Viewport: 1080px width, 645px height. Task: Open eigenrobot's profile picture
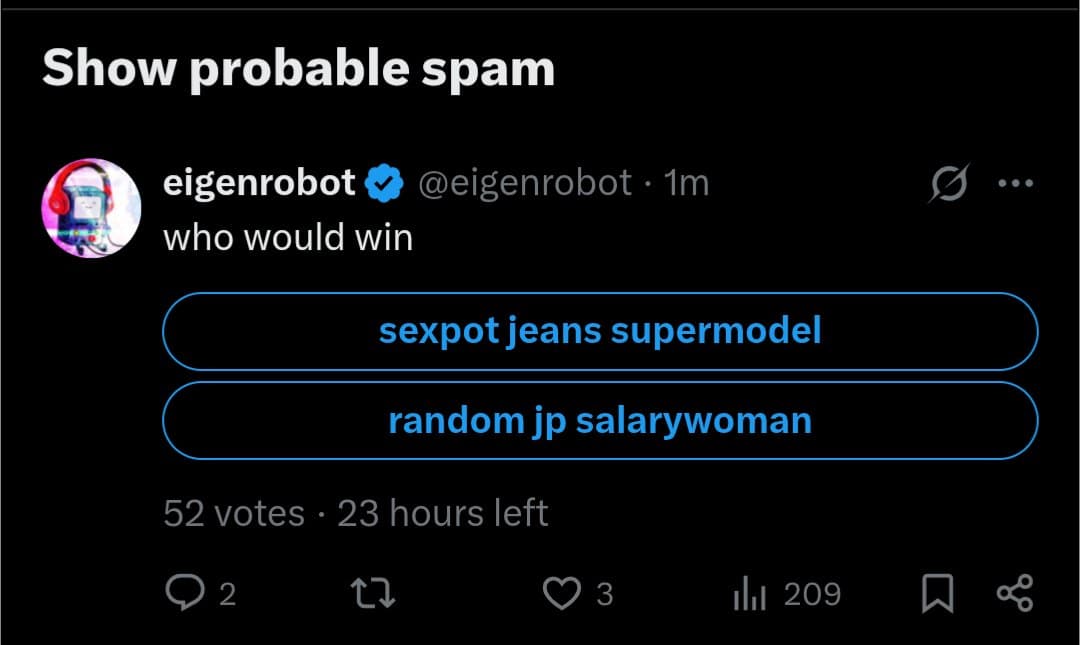click(91, 207)
